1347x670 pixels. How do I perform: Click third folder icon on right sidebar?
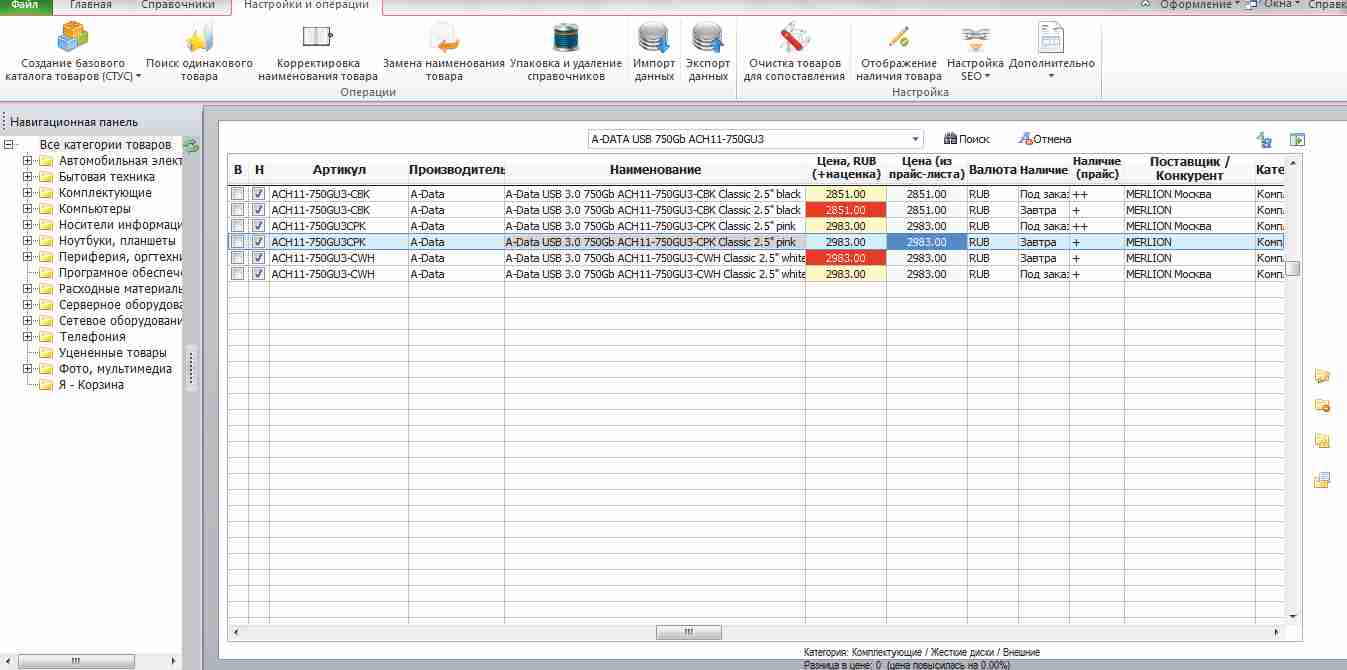(1321, 441)
